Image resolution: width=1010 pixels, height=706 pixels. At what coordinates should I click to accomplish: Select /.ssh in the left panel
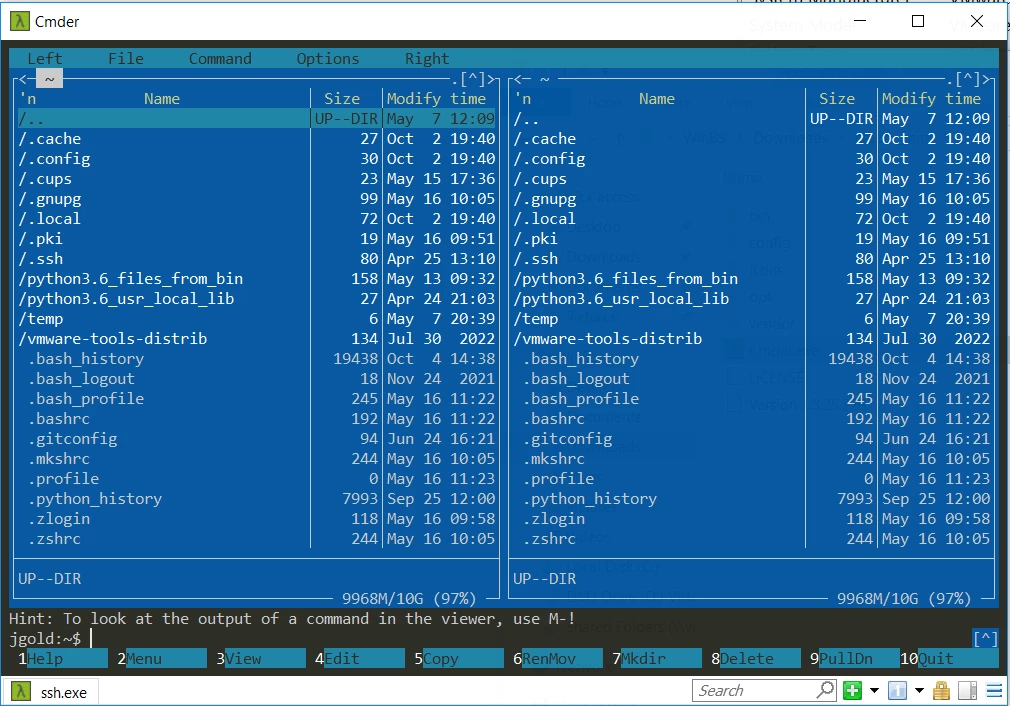point(256,258)
